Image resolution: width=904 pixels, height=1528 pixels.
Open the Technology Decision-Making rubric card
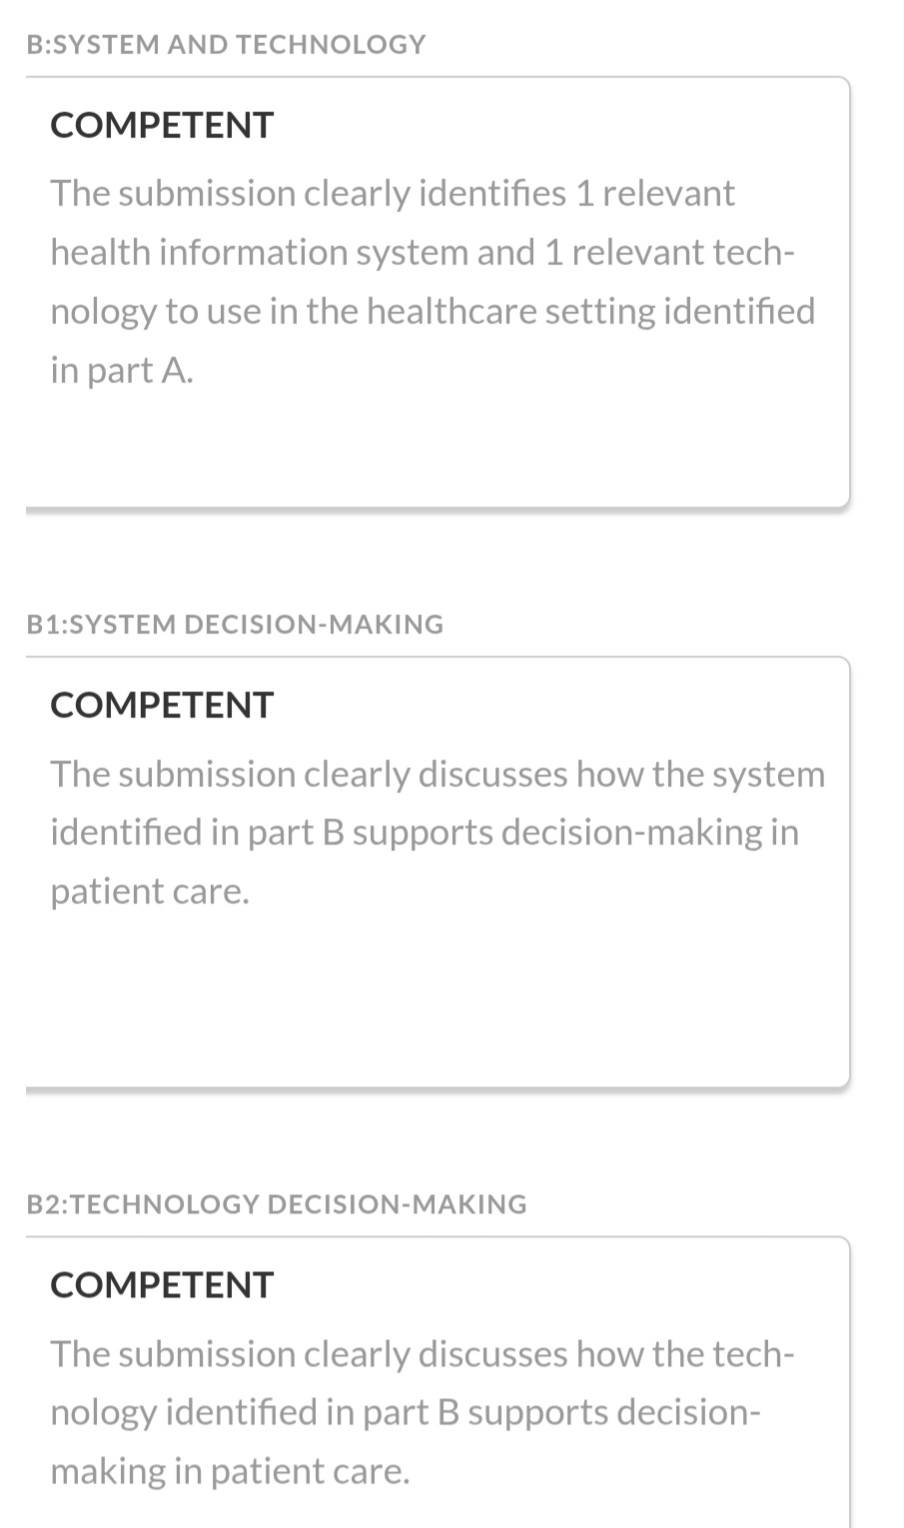click(438, 1382)
